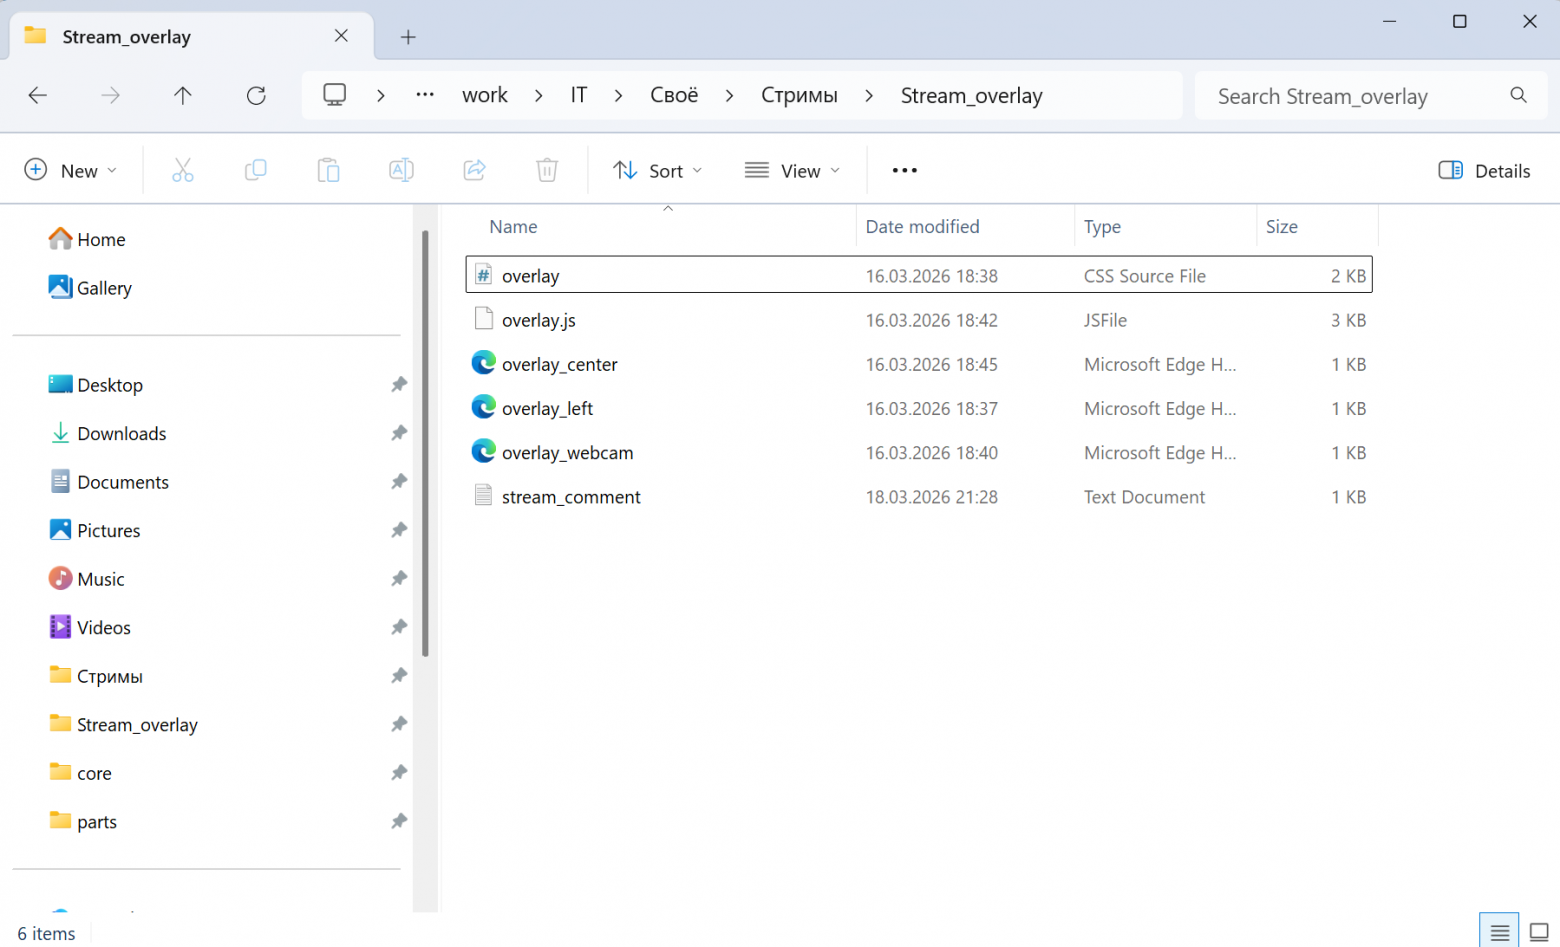The height and width of the screenshot is (947, 1560).
Task: Open a new tab with plus button
Action: (x=408, y=37)
